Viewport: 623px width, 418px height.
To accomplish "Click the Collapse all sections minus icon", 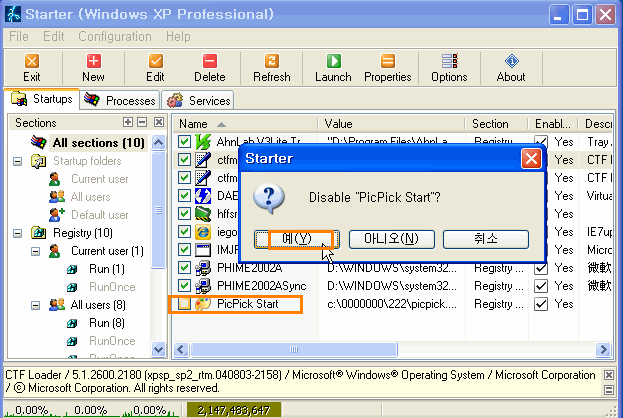I will point(142,122).
